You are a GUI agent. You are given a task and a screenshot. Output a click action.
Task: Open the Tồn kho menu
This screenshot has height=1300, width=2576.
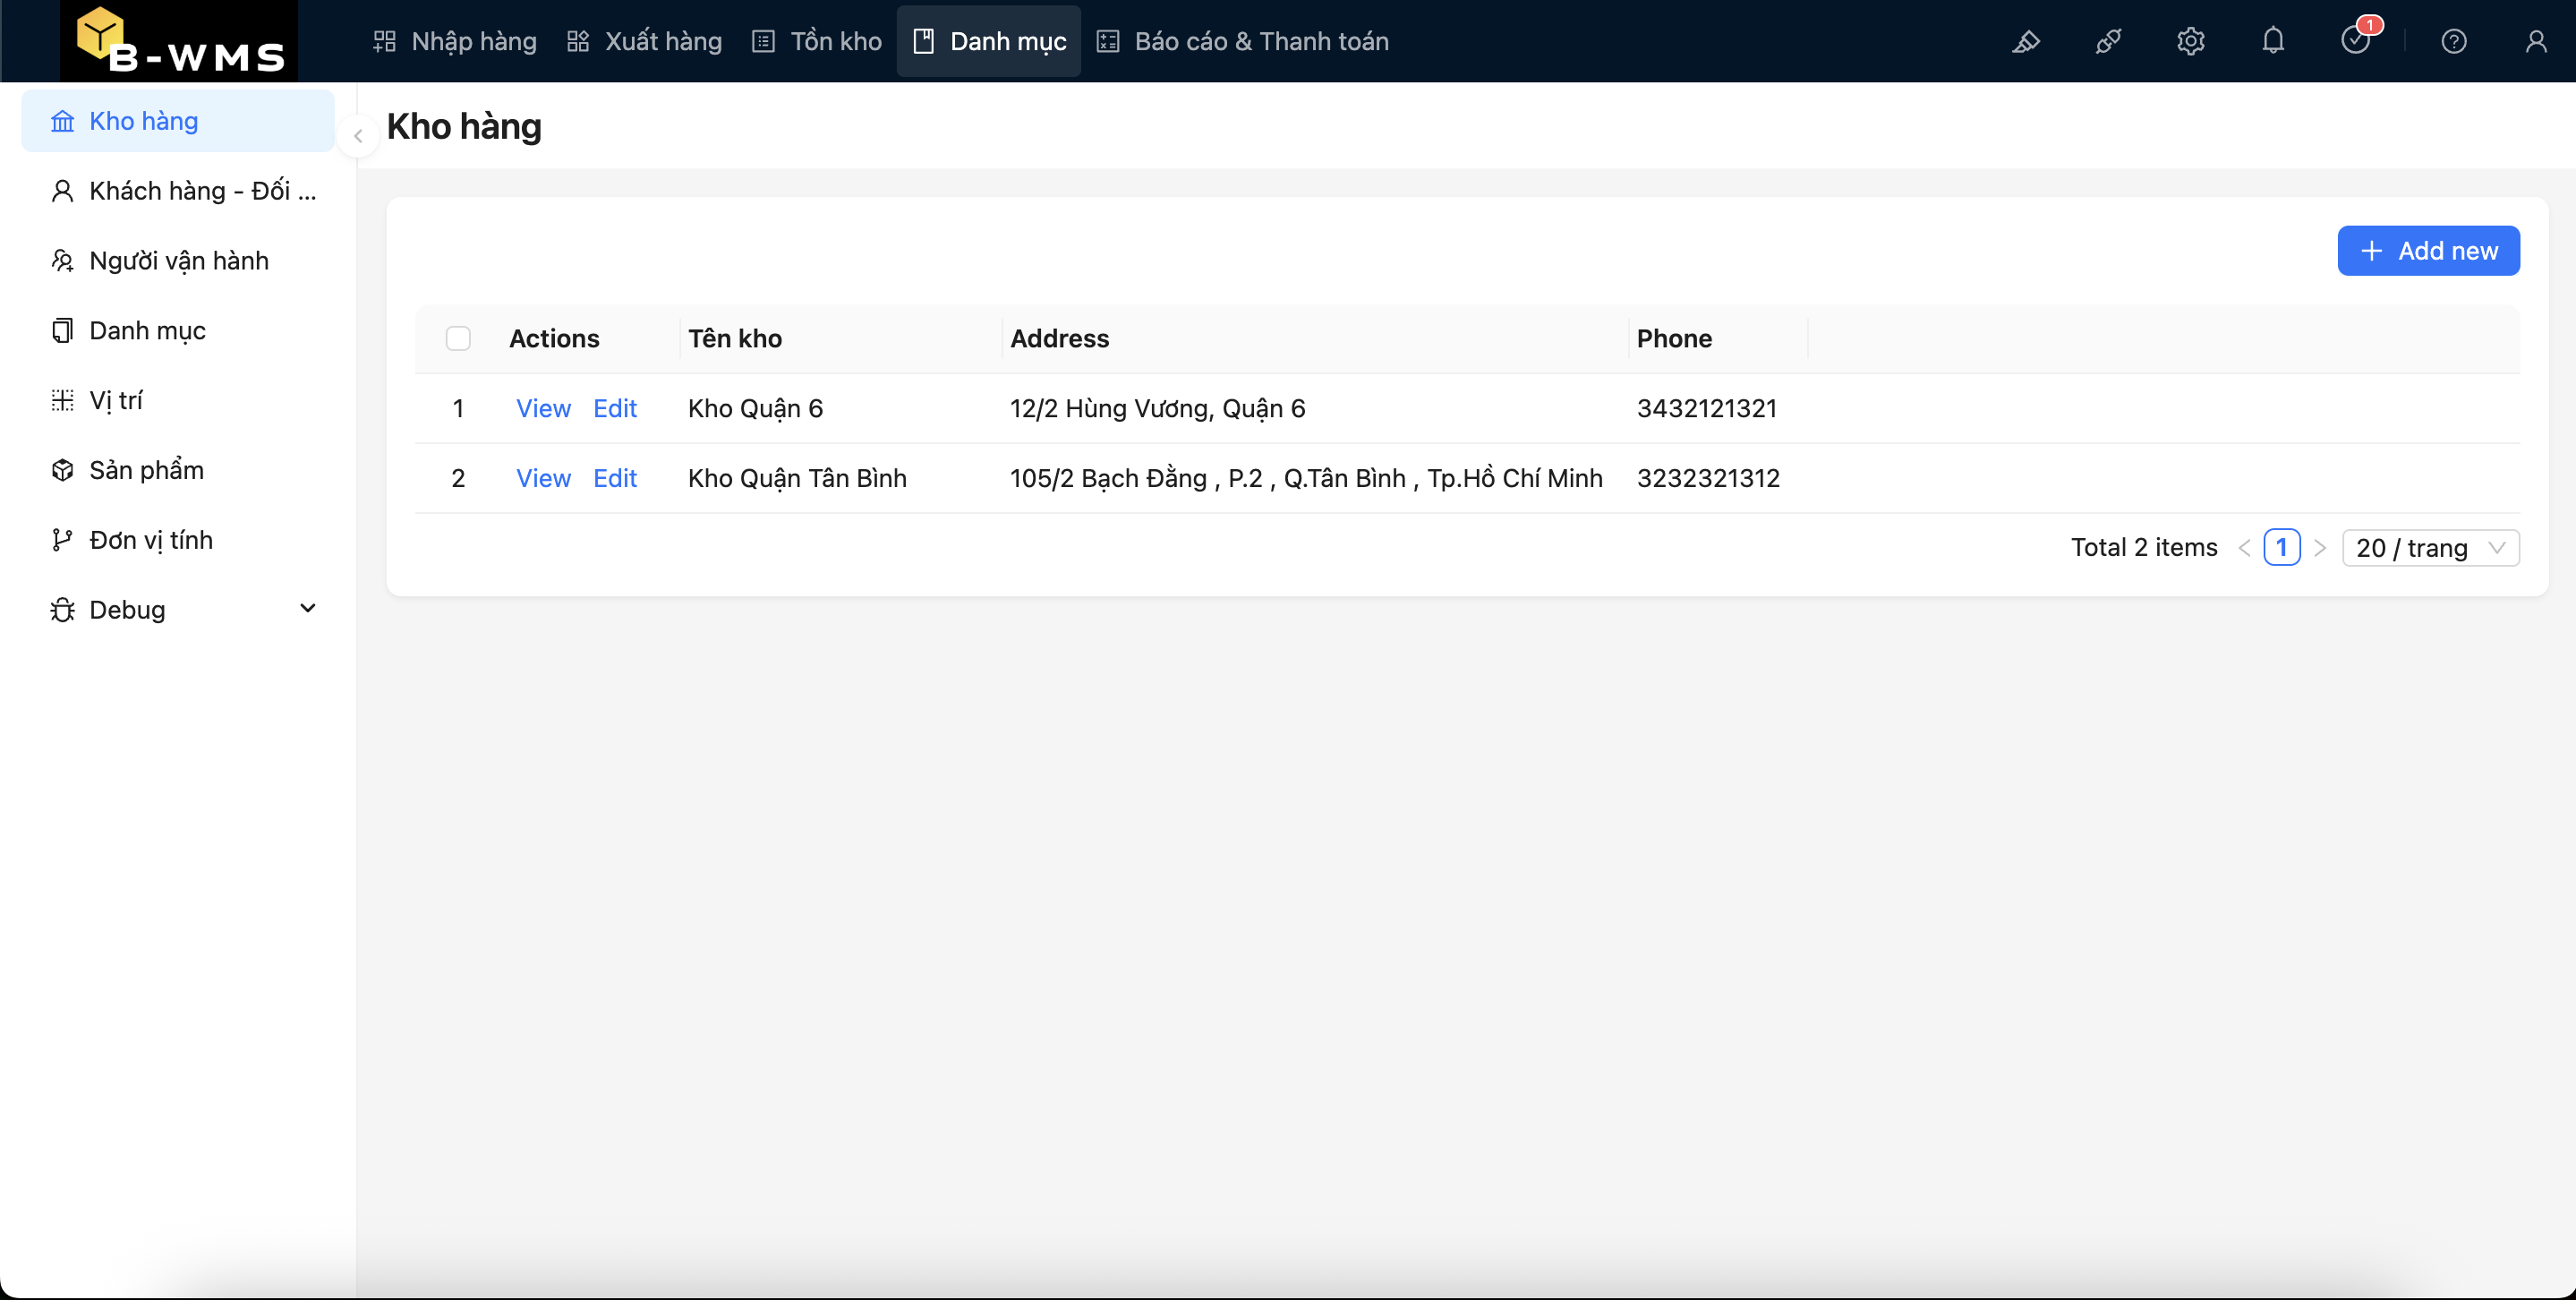(817, 41)
